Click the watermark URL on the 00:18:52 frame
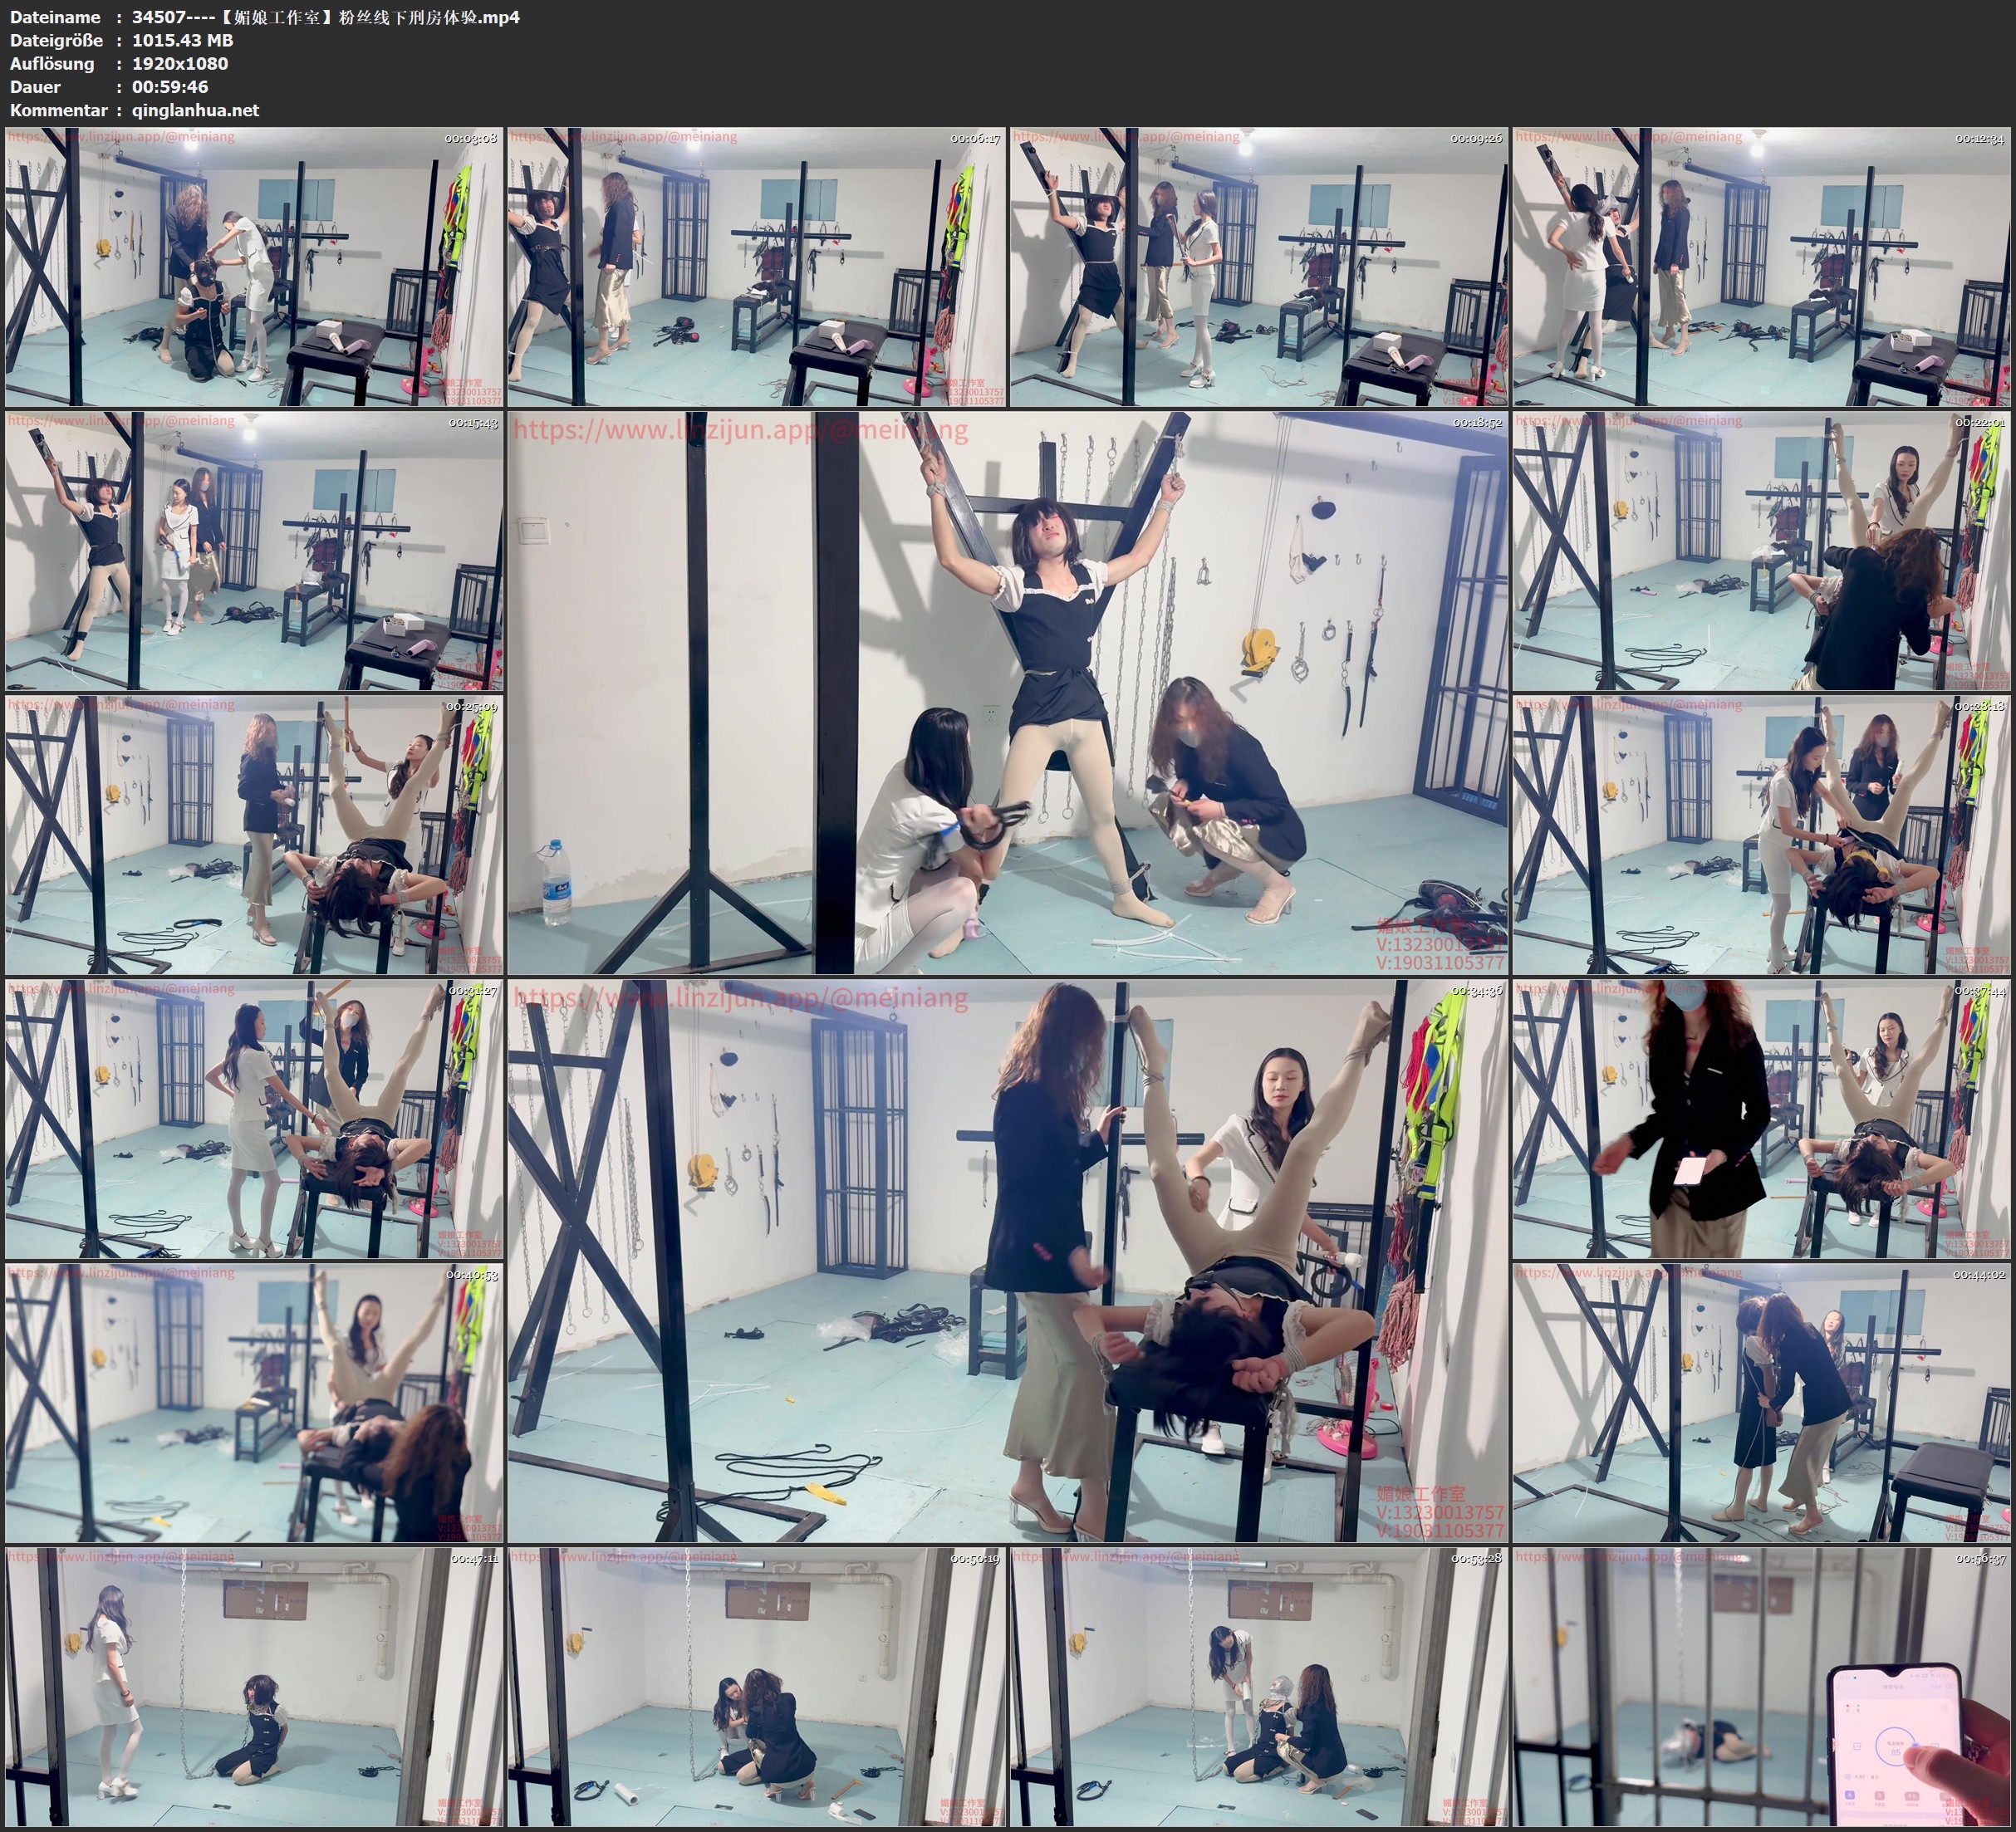This screenshot has width=2016, height=1832. 740,431
